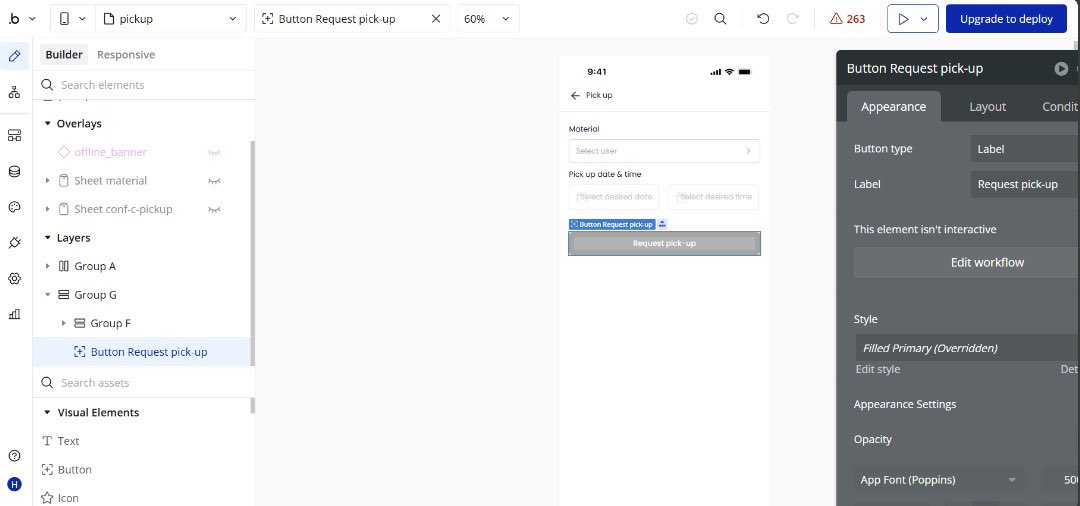Open the Settings gear icon

point(14,279)
